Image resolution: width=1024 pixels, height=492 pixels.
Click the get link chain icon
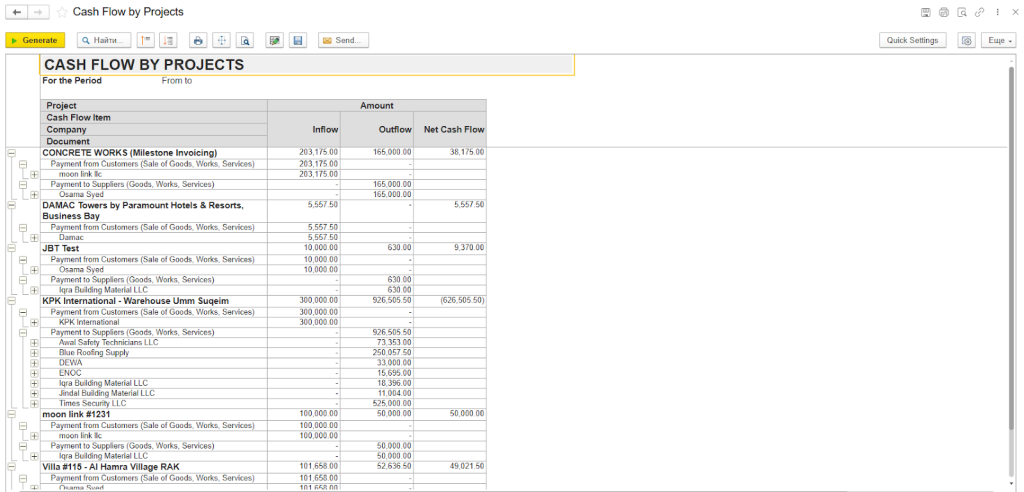point(979,12)
